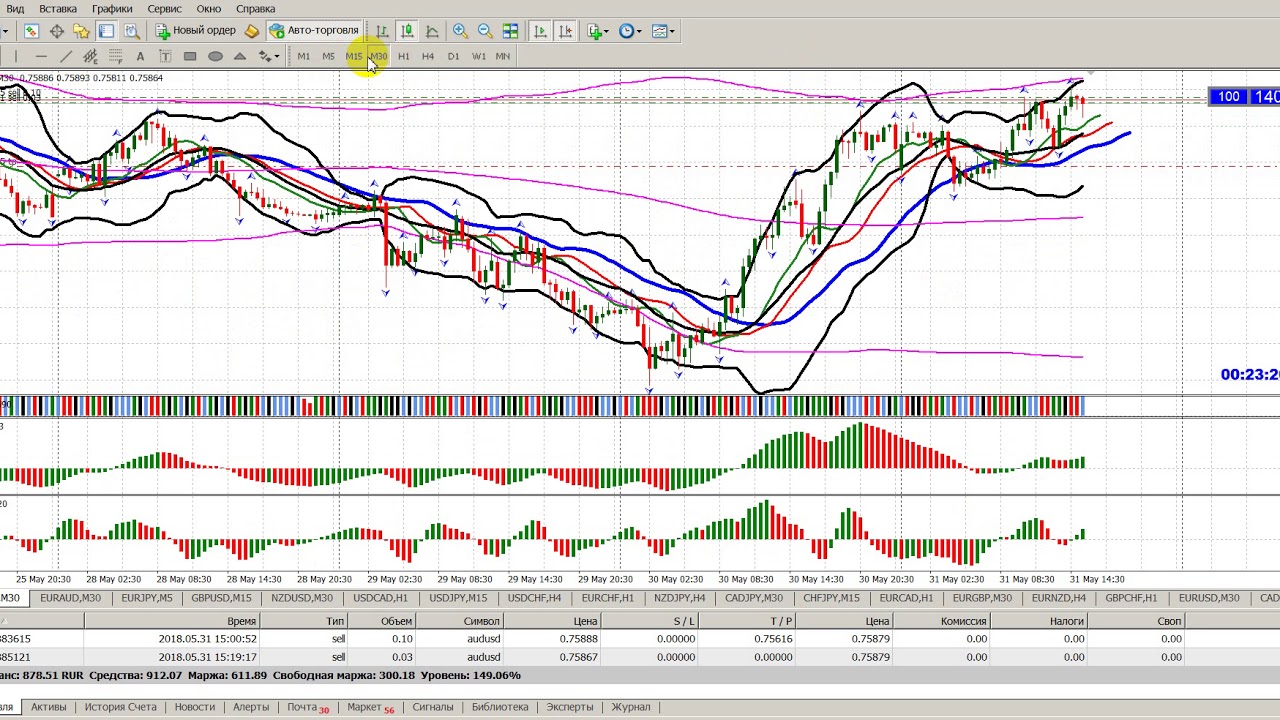Image resolution: width=1280 pixels, height=720 pixels.
Task: Select the Fibonacci retracement tool
Action: (x=115, y=56)
